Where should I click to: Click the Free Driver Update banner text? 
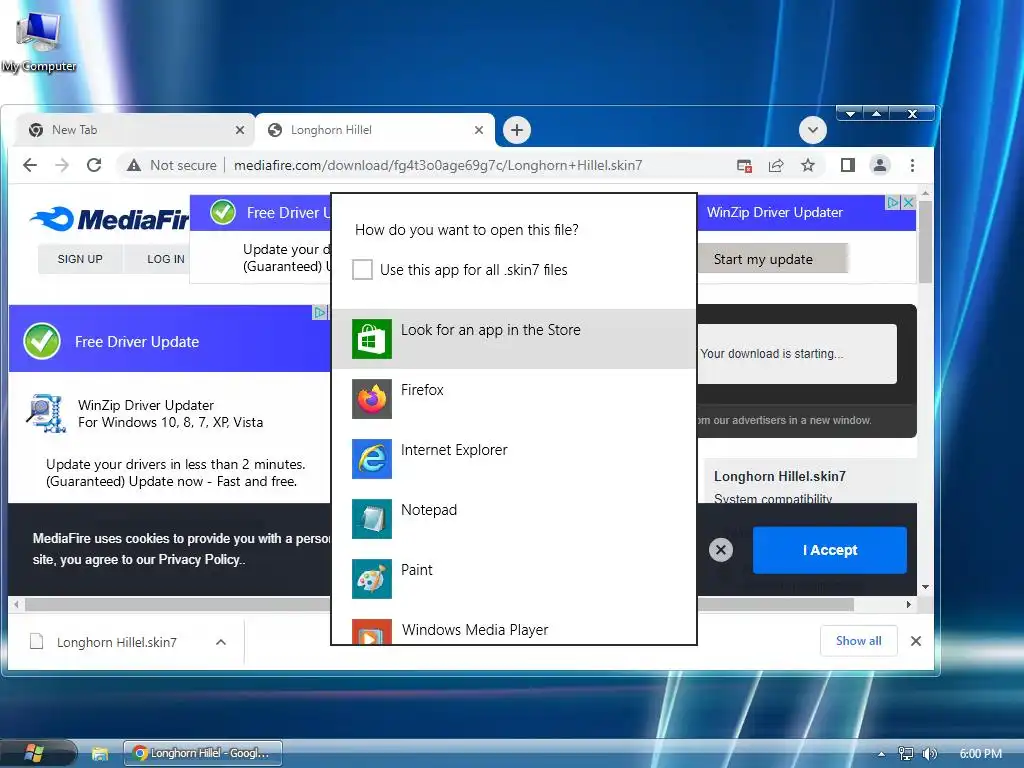[136, 342]
